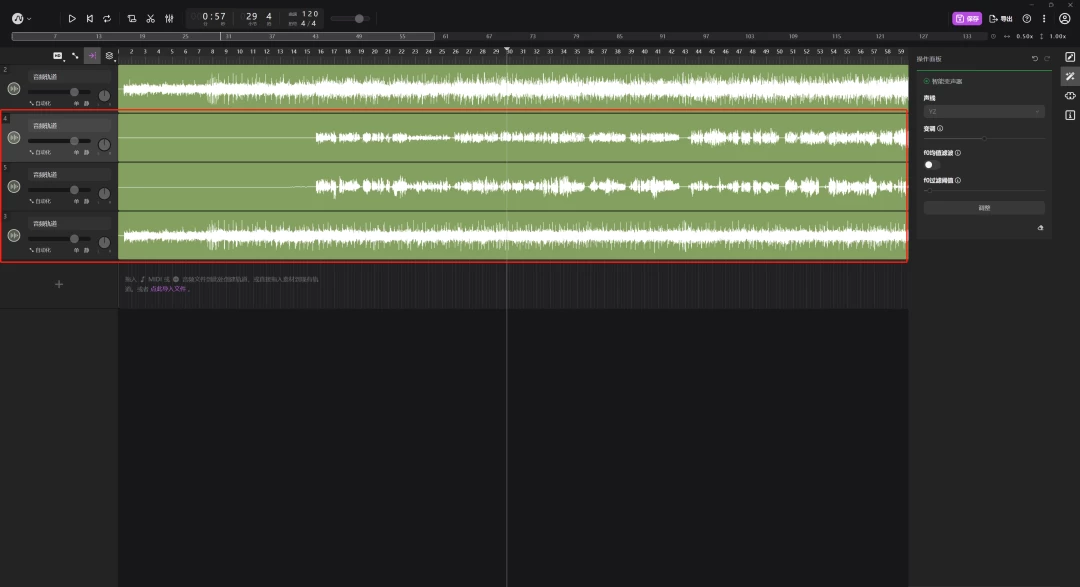Click the 变调 pitch slider handle
The width and height of the screenshot is (1080, 587).
tap(984, 137)
